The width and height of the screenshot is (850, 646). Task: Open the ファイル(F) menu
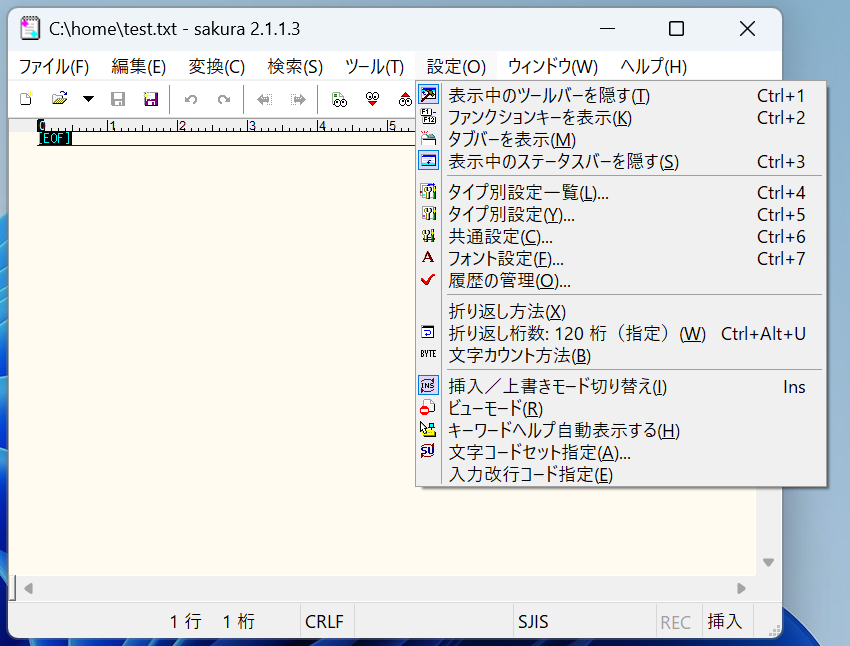click(54, 66)
